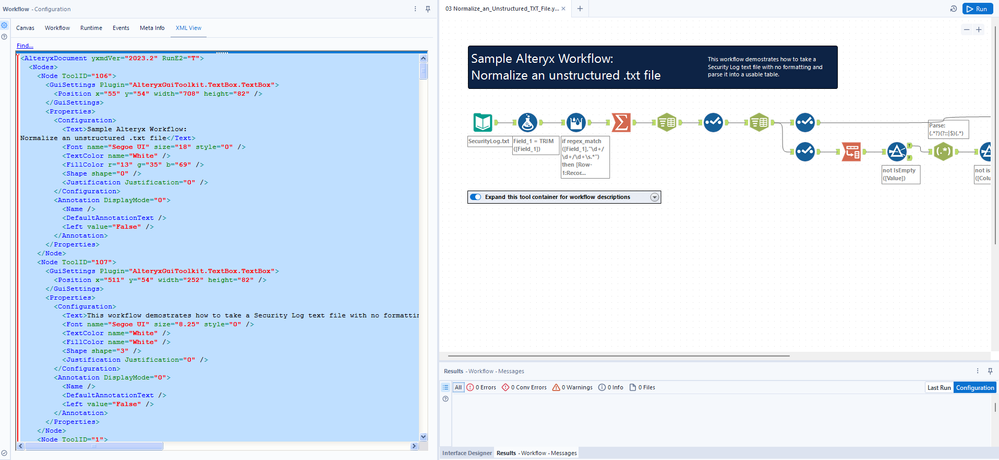
Task: Select the lower-branch Select tool
Action: point(805,152)
